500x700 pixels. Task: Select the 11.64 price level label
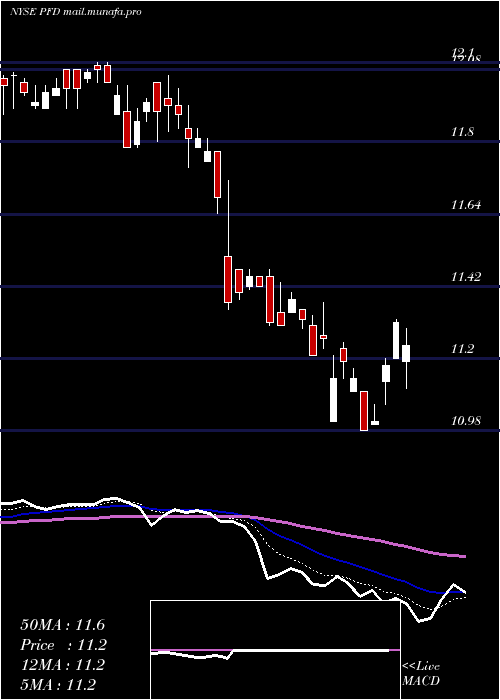click(x=466, y=205)
